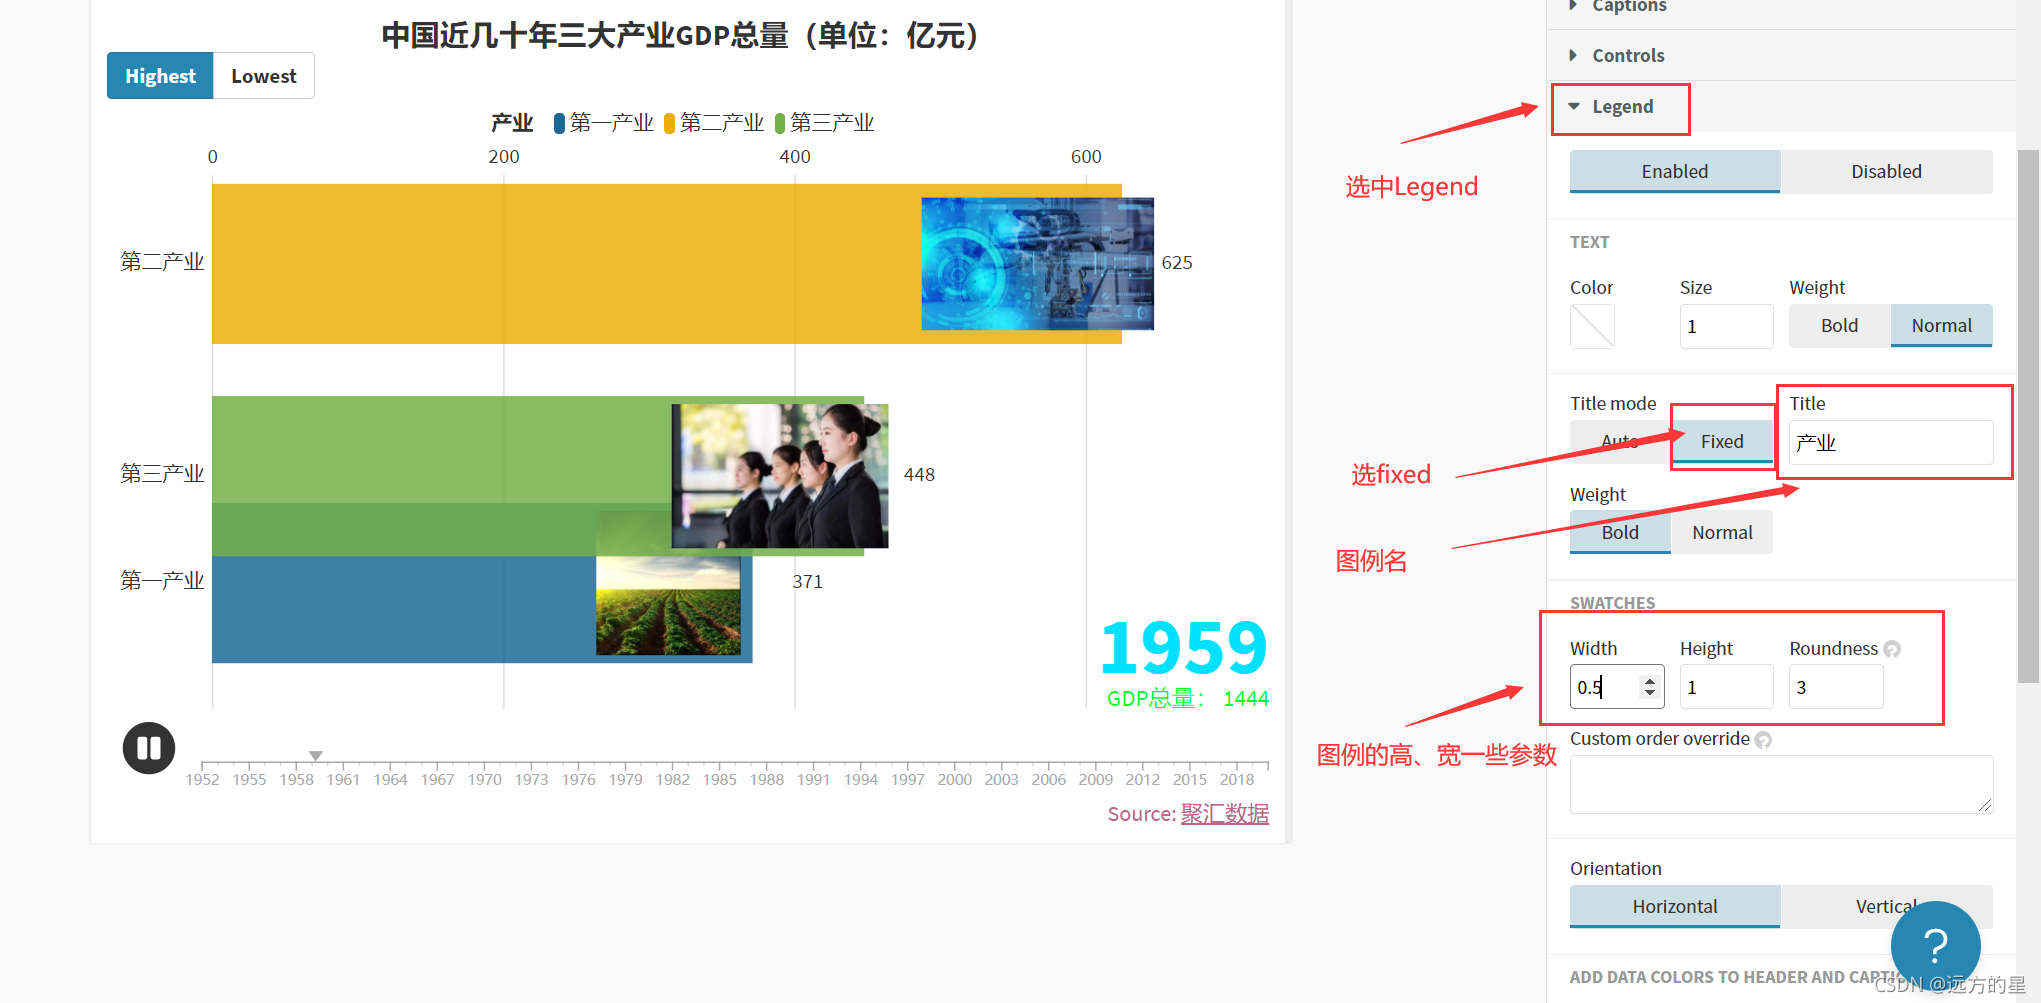Screen dimensions: 2041x1003
Task: Set legend Orientation to Vertical
Action: (1886, 906)
